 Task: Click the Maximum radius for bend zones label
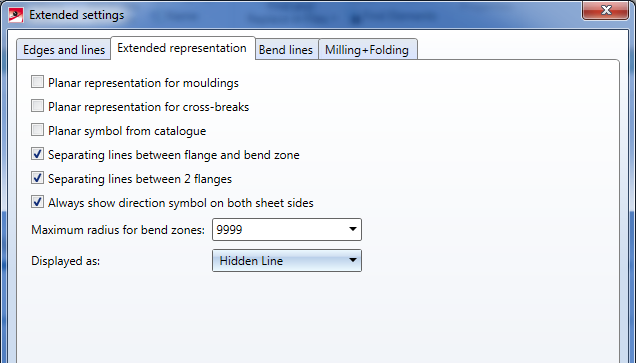[x=118, y=230]
